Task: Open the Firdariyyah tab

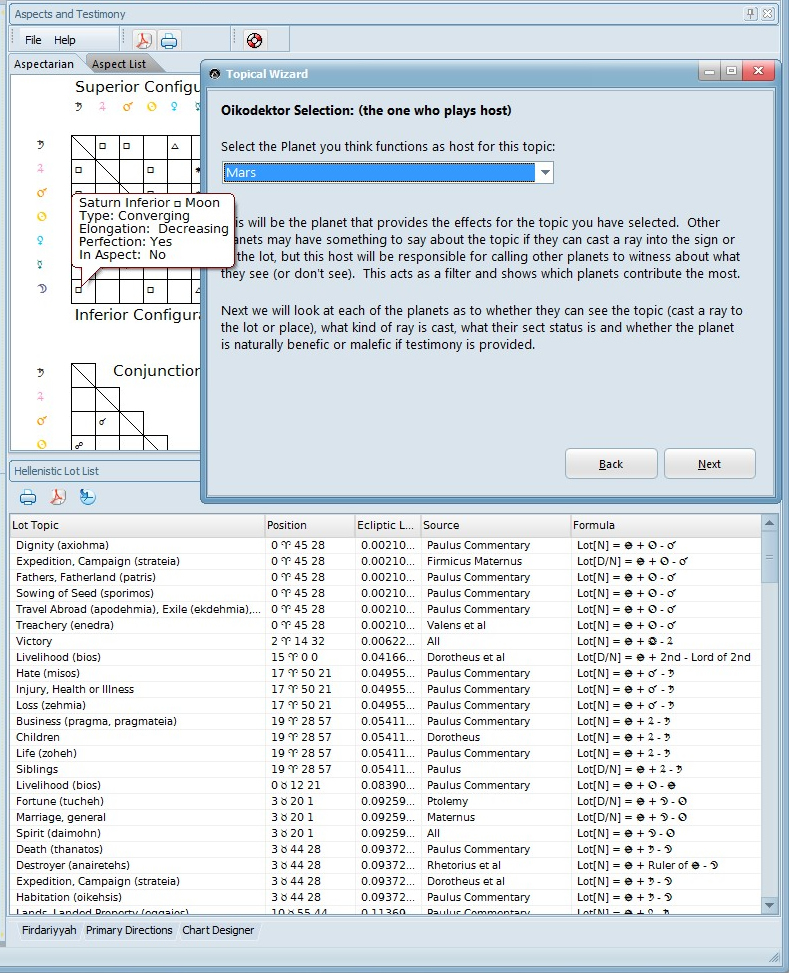Action: coord(49,930)
